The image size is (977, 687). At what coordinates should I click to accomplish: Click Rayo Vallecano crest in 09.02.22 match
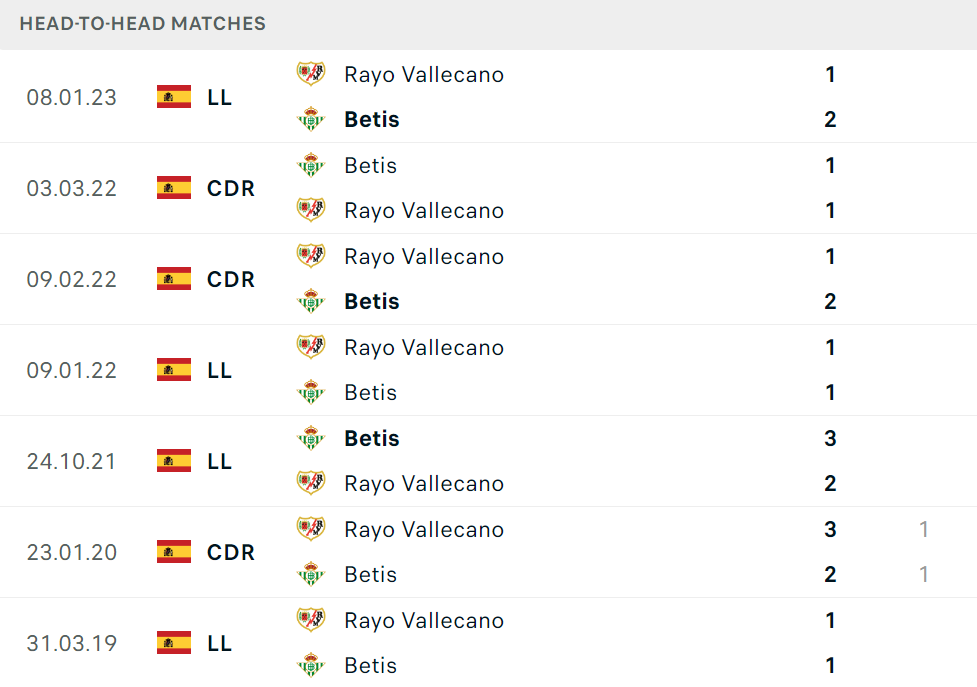coord(310,256)
